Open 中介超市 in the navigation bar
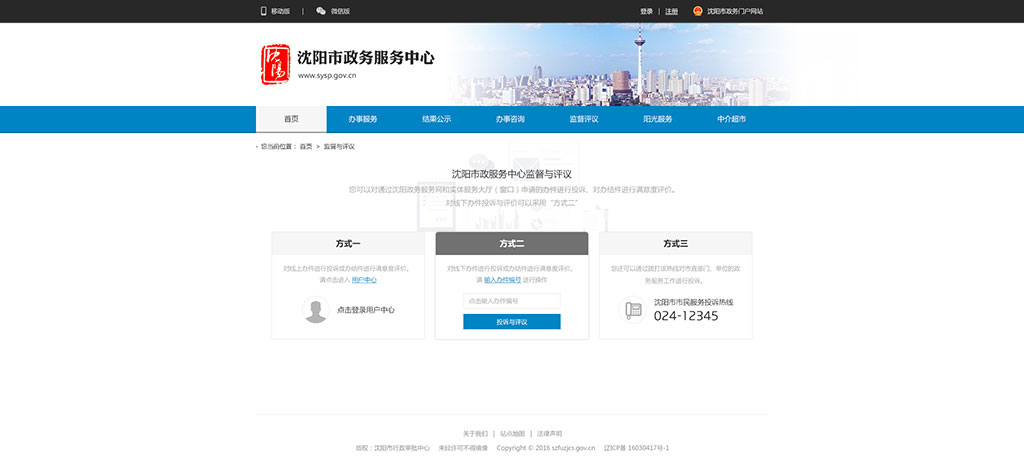Screen dimensions: 1024x467 (731, 119)
